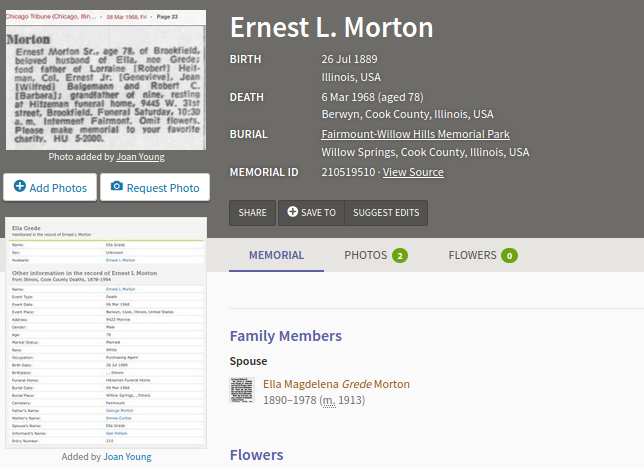Click the plus icon on Save To
This screenshot has width=644, height=468.
[292, 212]
